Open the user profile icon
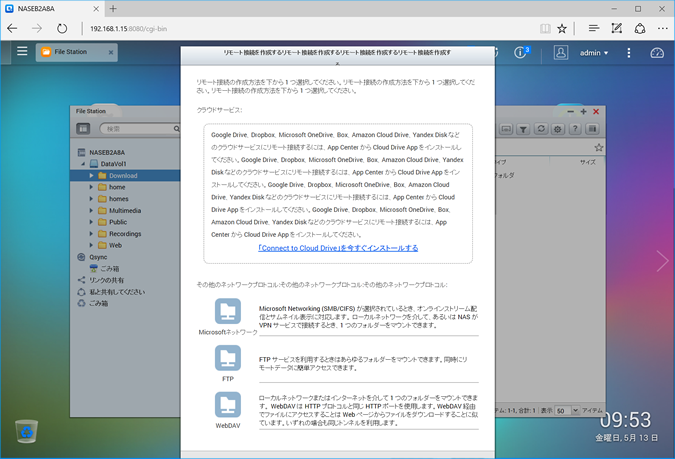The image size is (675, 459). [560, 53]
